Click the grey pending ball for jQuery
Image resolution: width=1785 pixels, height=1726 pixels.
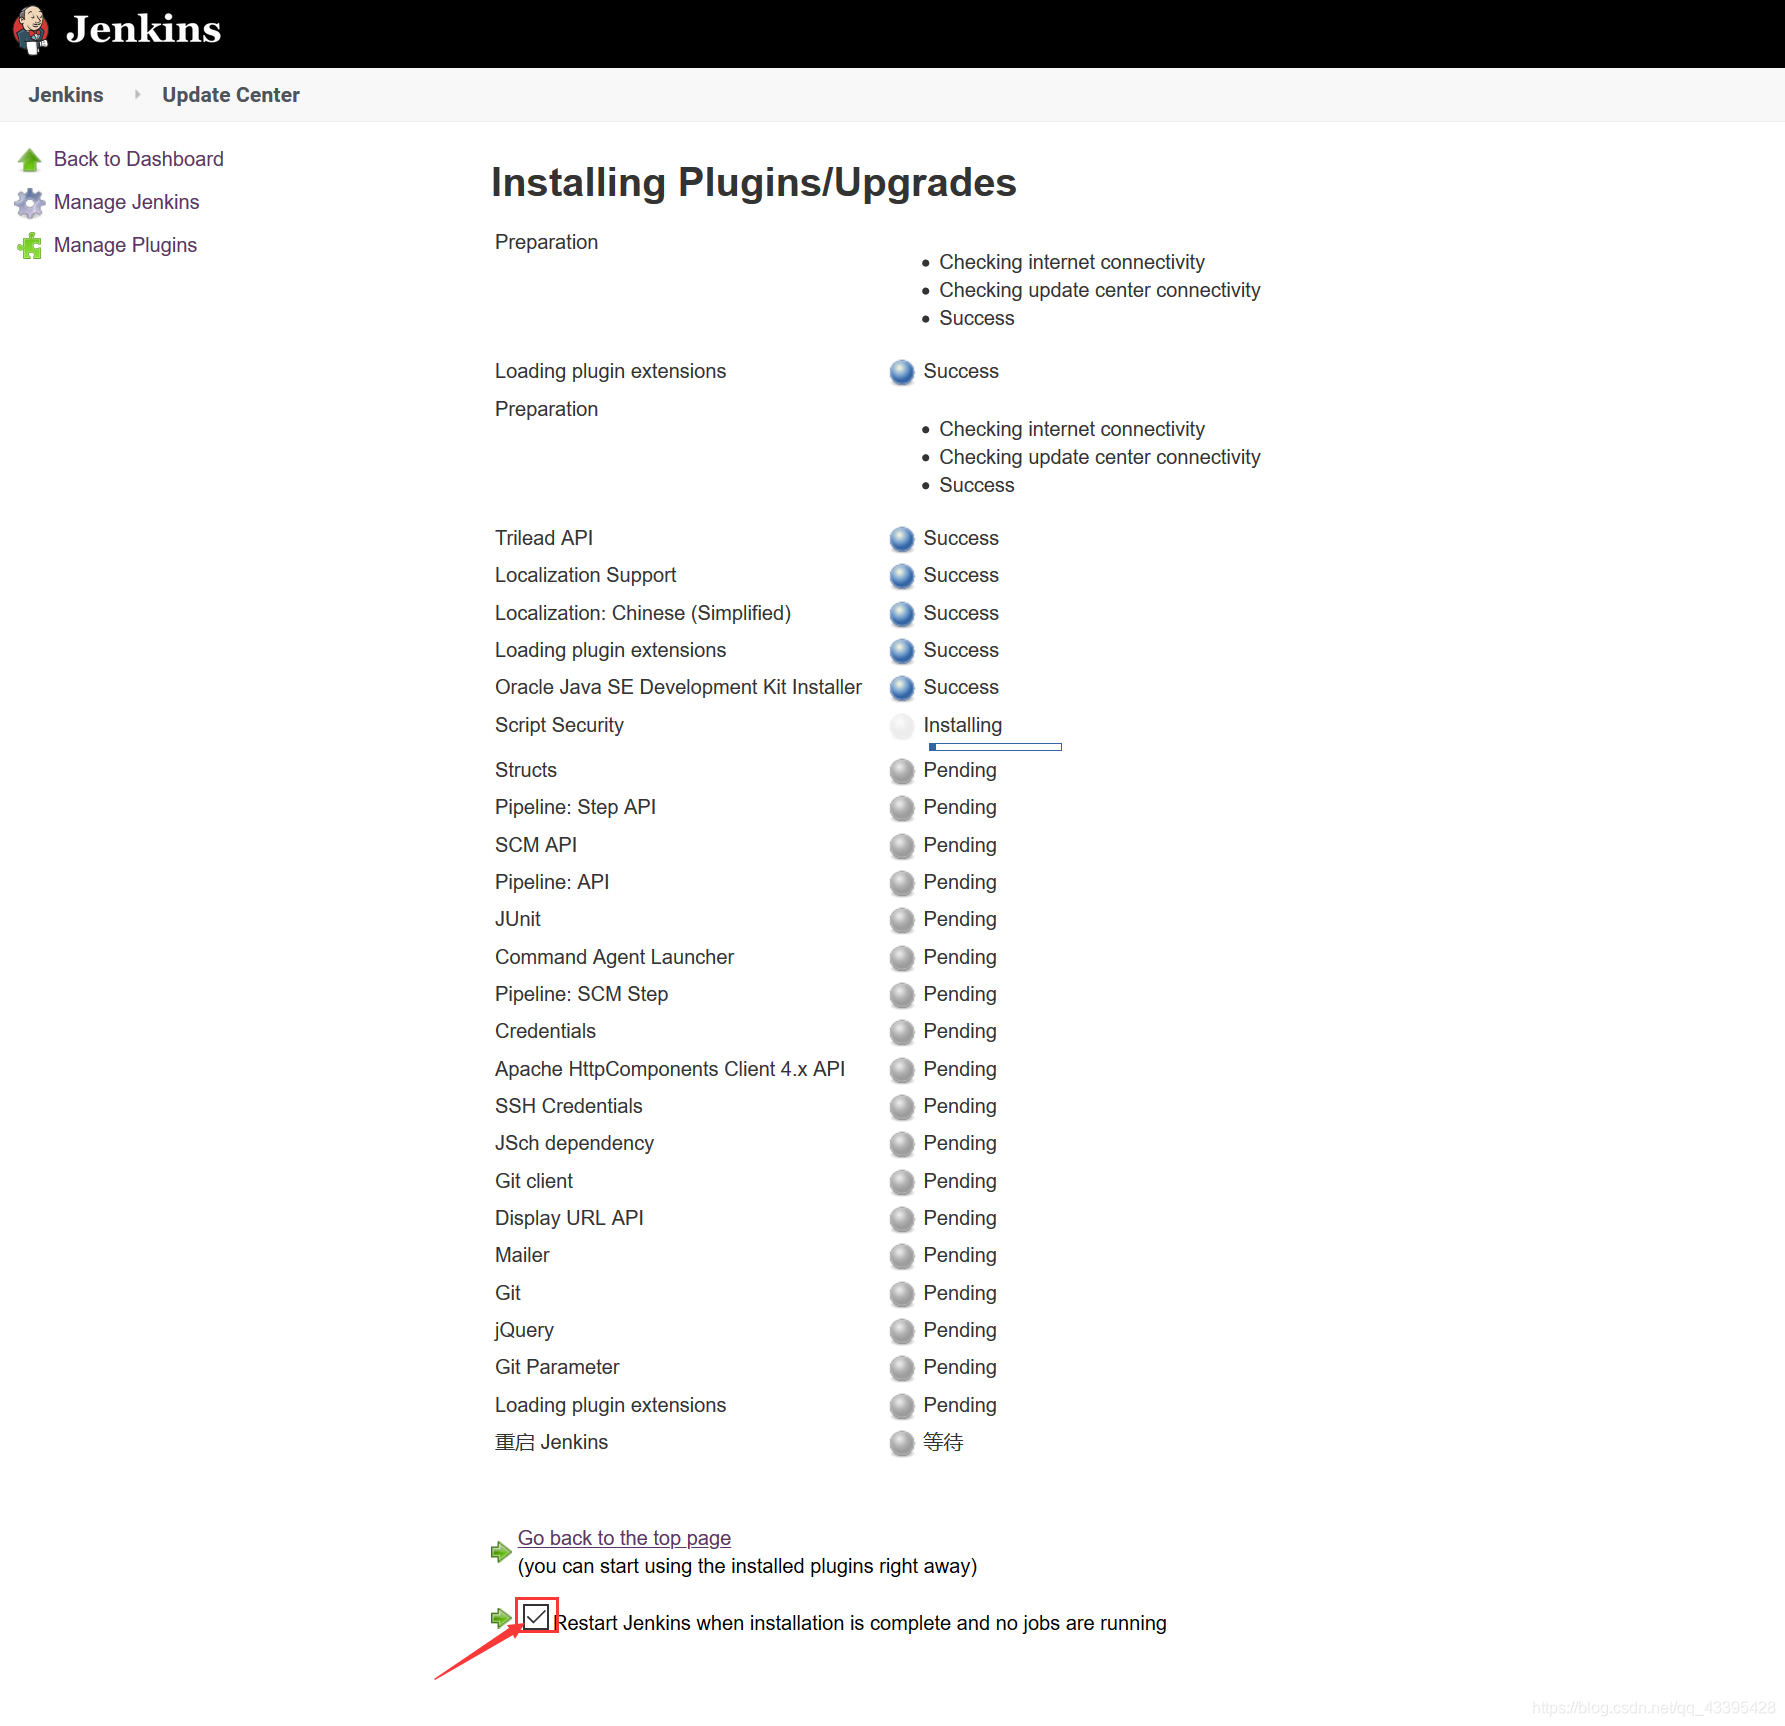click(x=902, y=1331)
